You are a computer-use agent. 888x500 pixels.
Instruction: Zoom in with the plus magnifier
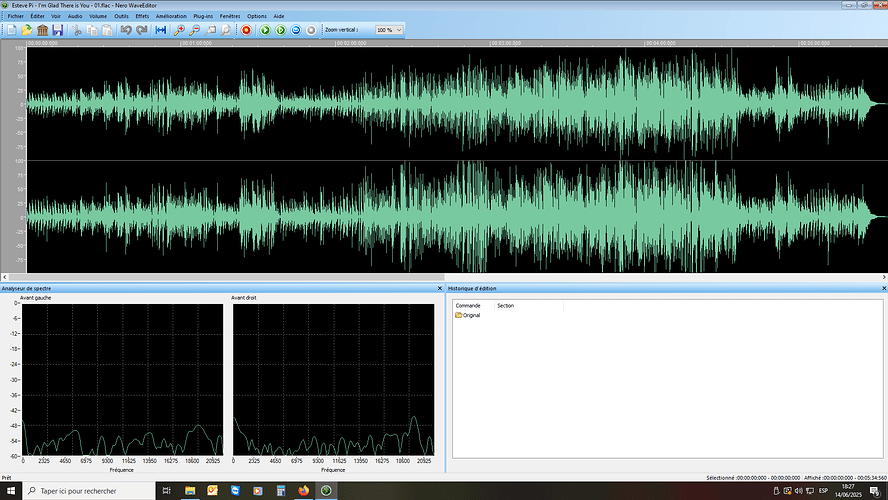pyautogui.click(x=179, y=30)
